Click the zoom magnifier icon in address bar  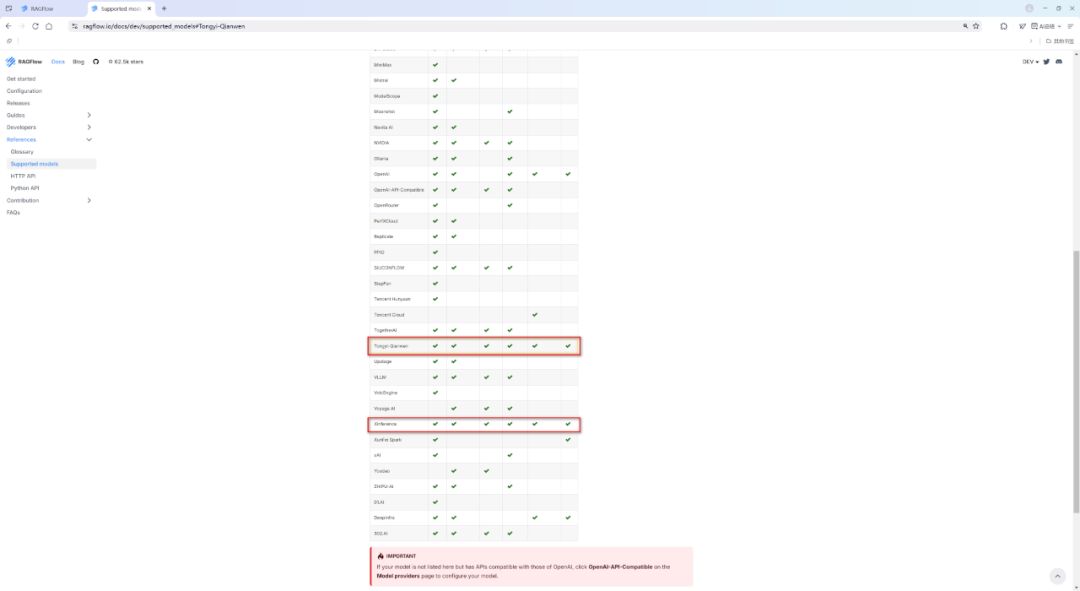965,26
